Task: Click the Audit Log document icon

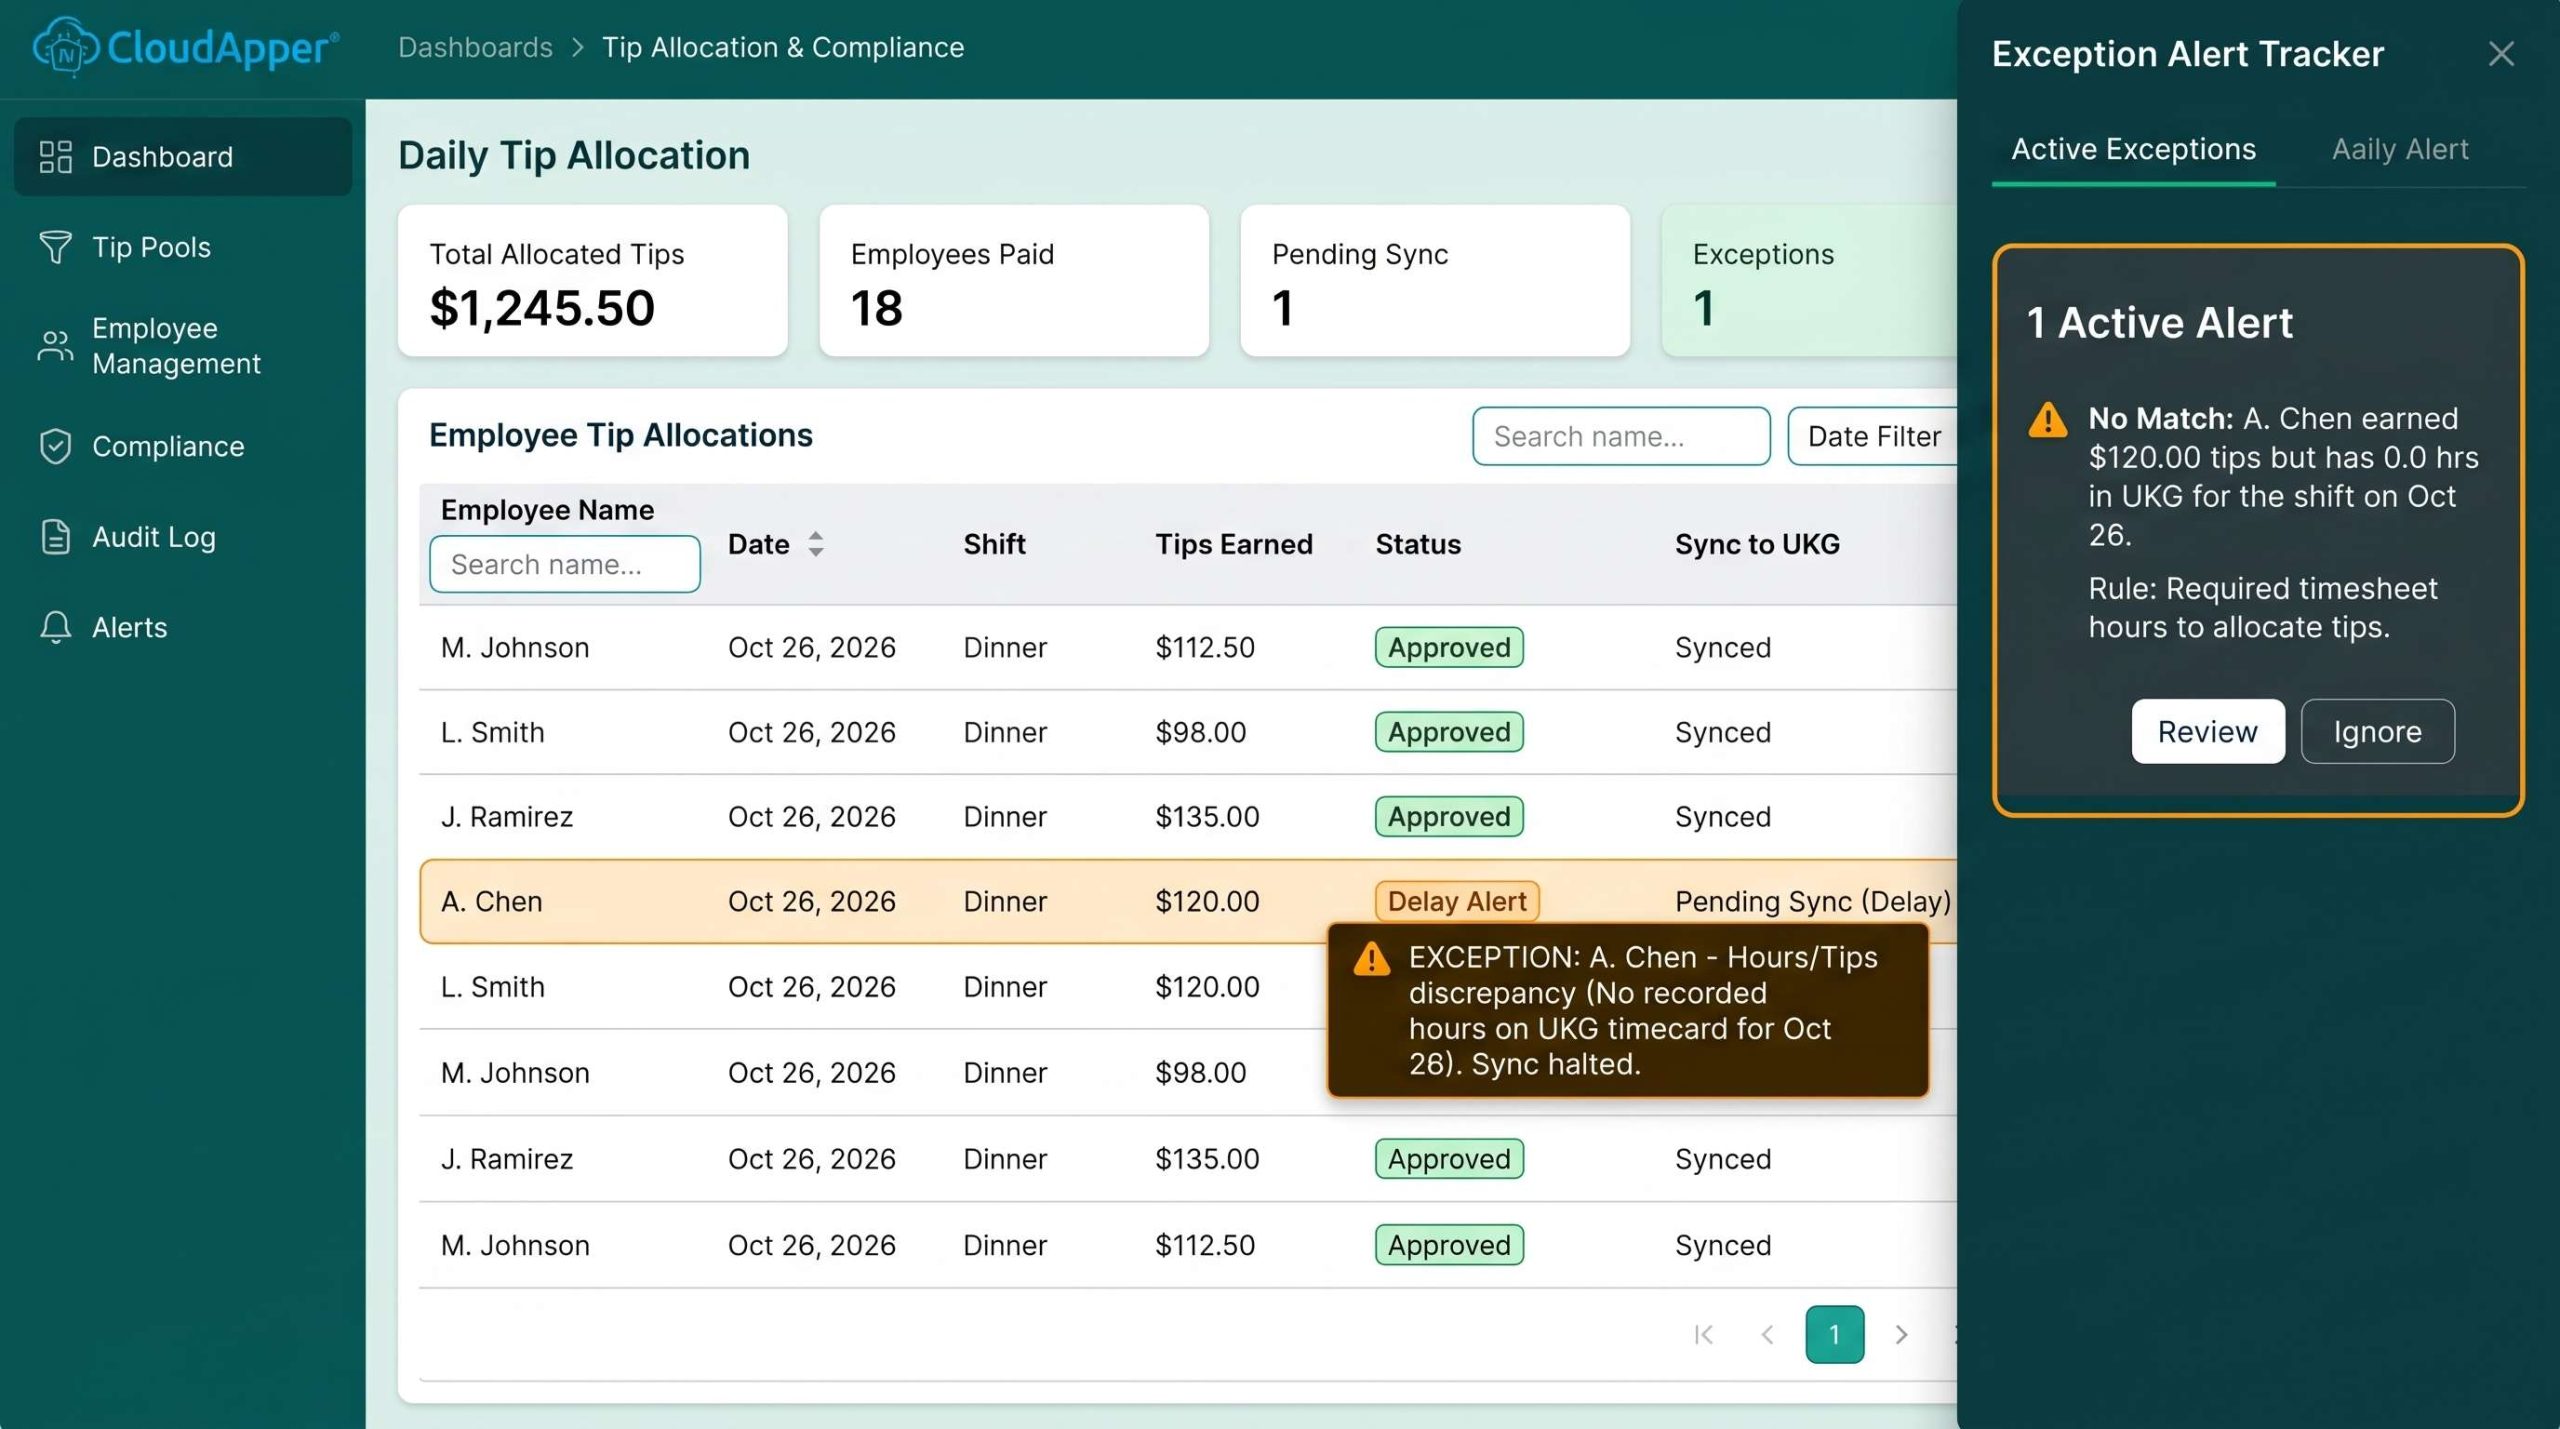Action: [x=55, y=537]
